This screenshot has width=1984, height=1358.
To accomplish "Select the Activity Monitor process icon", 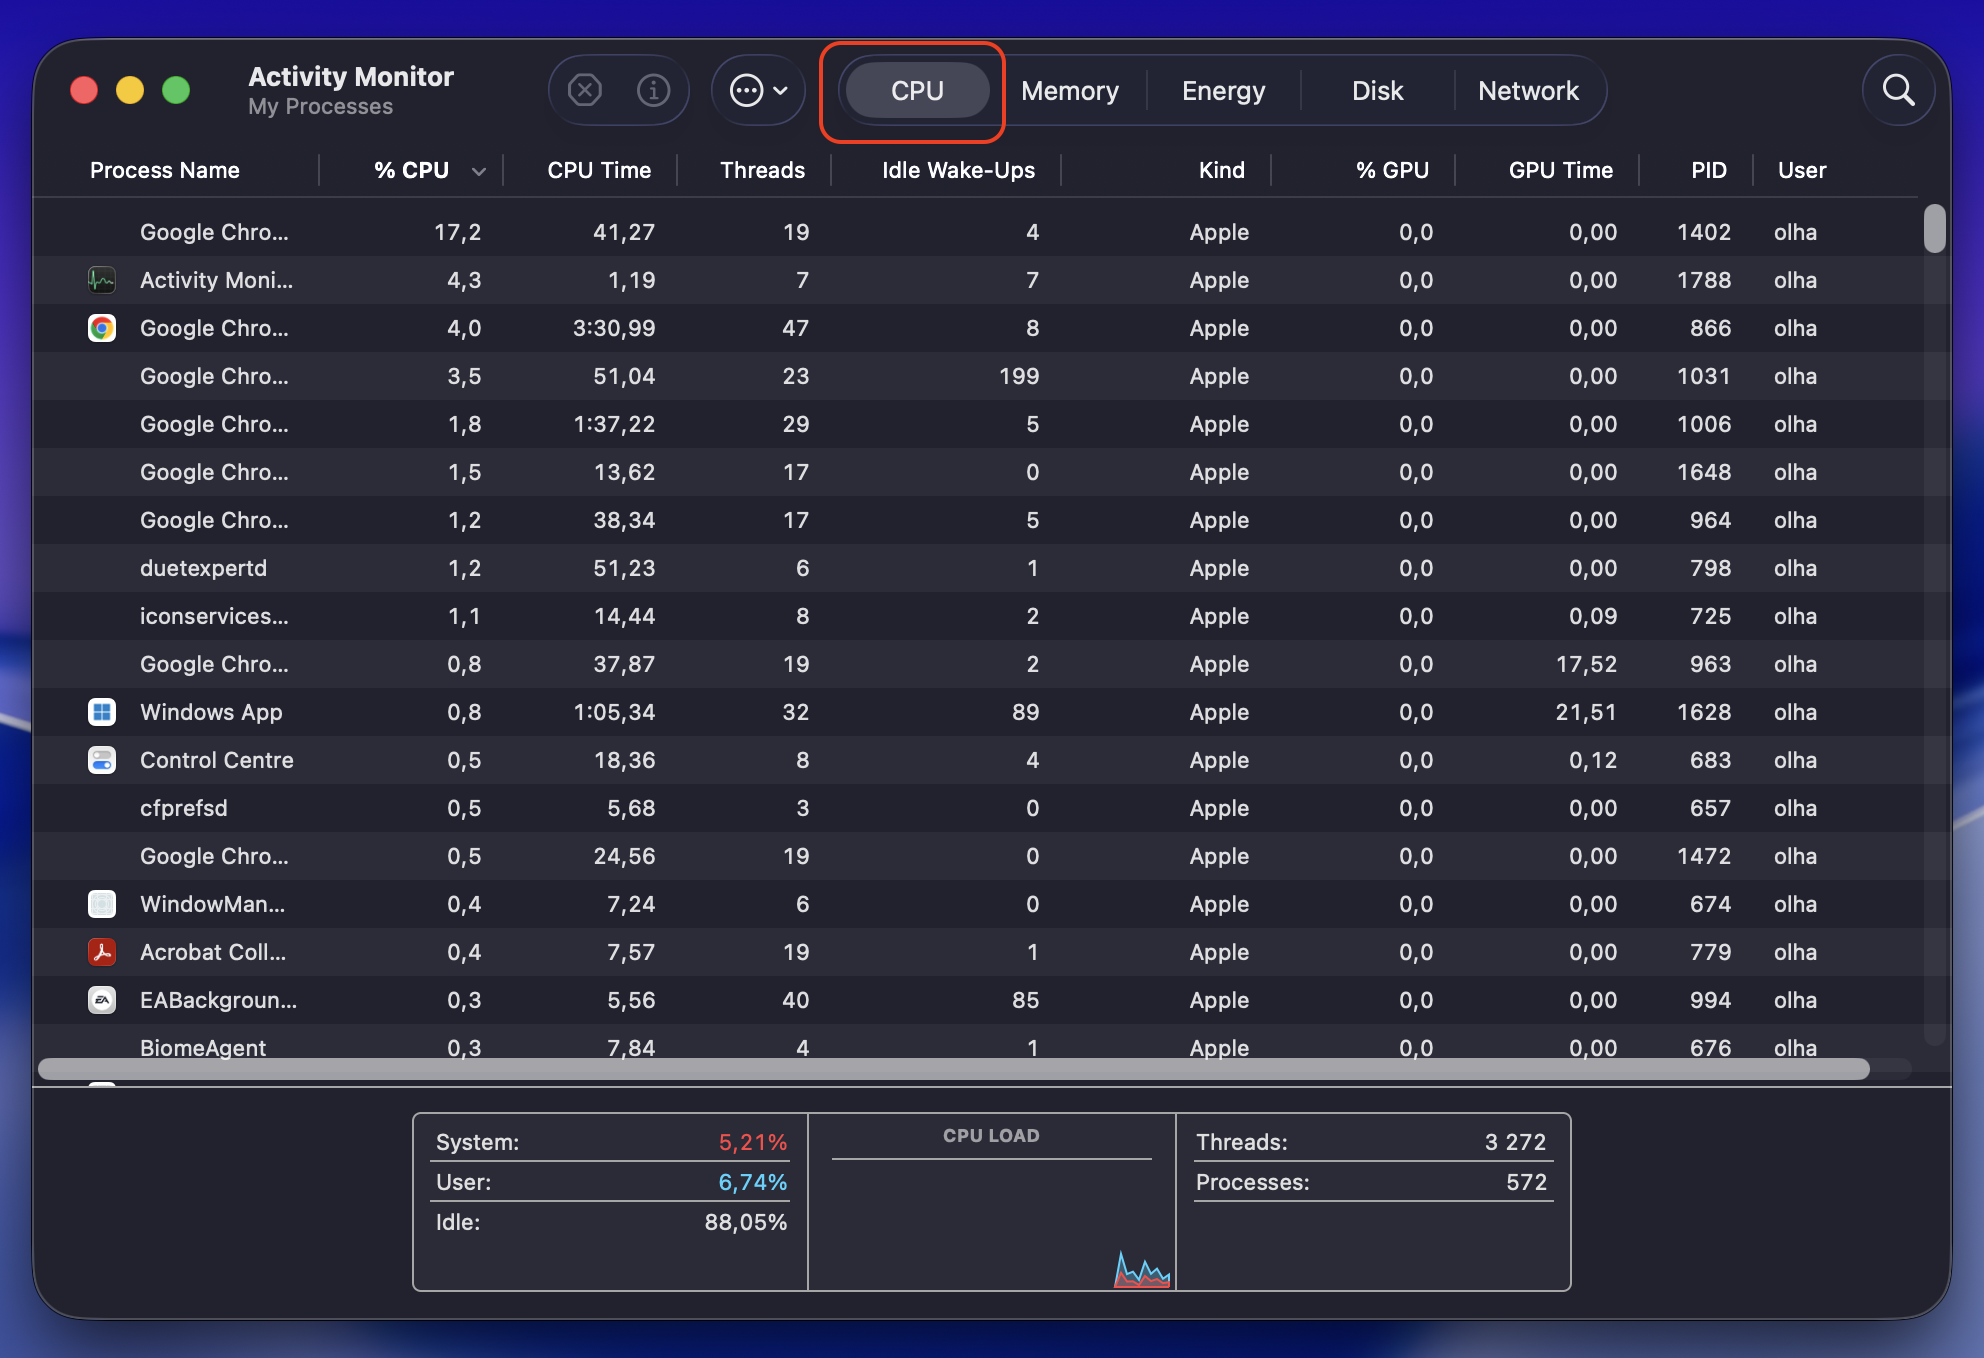I will tap(102, 280).
